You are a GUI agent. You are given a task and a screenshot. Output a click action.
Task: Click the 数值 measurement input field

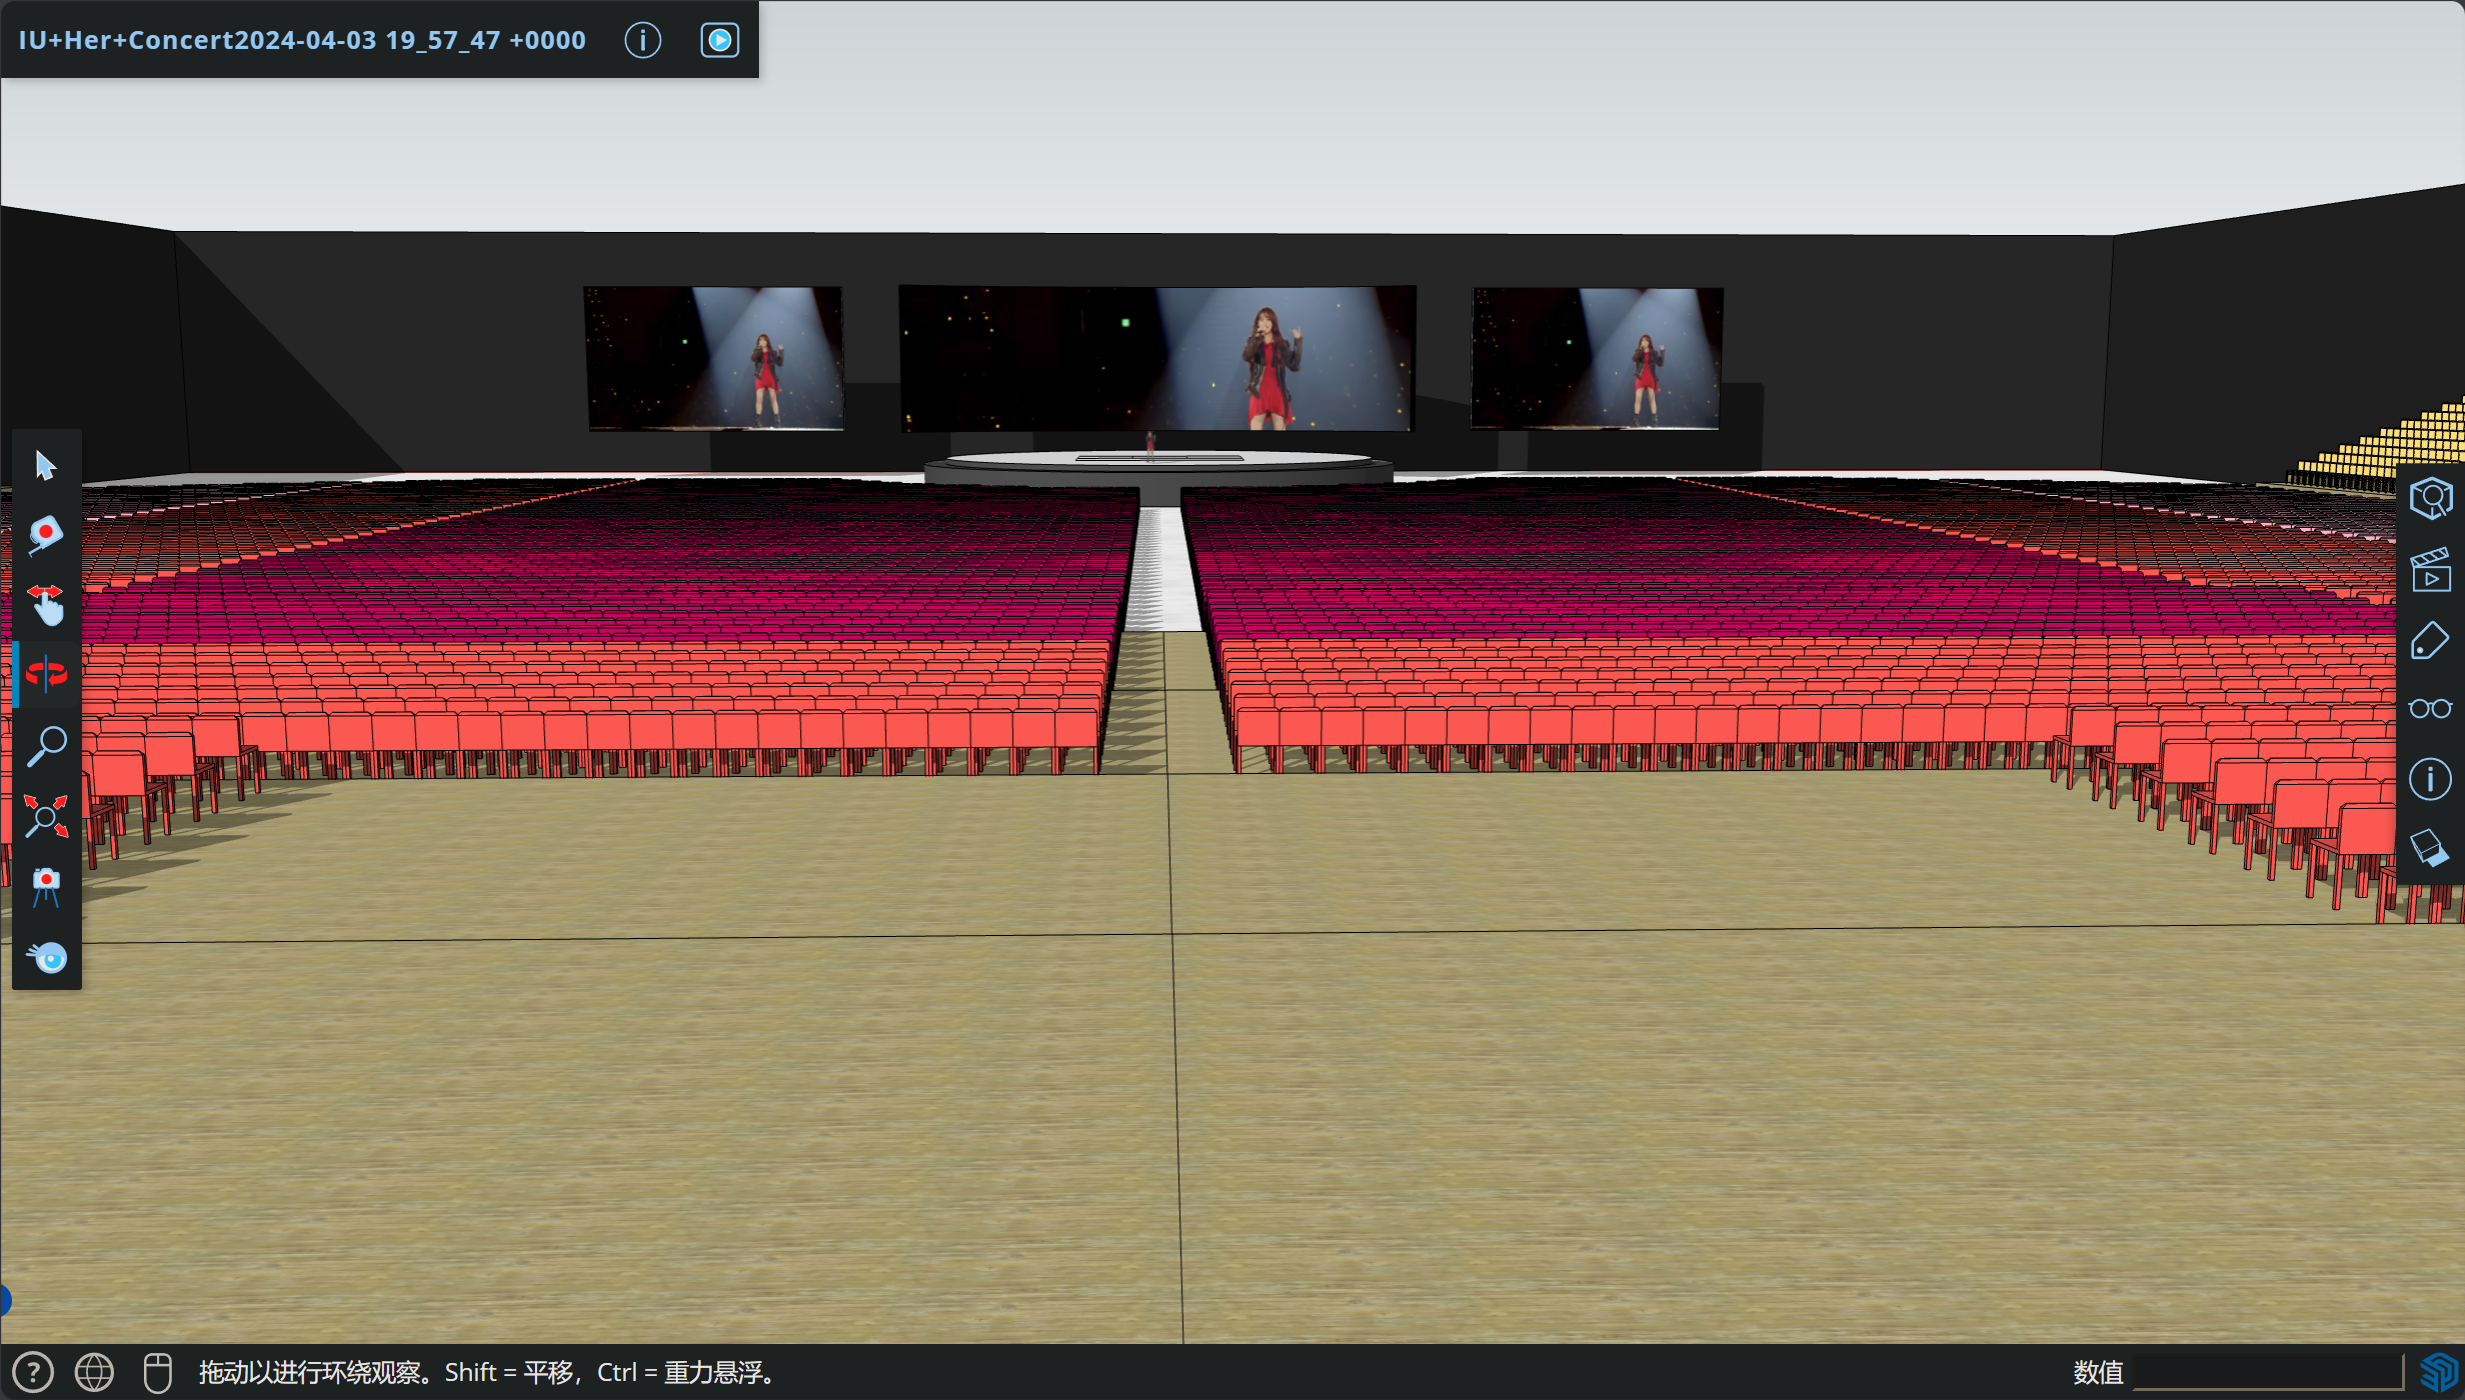click(2268, 1372)
